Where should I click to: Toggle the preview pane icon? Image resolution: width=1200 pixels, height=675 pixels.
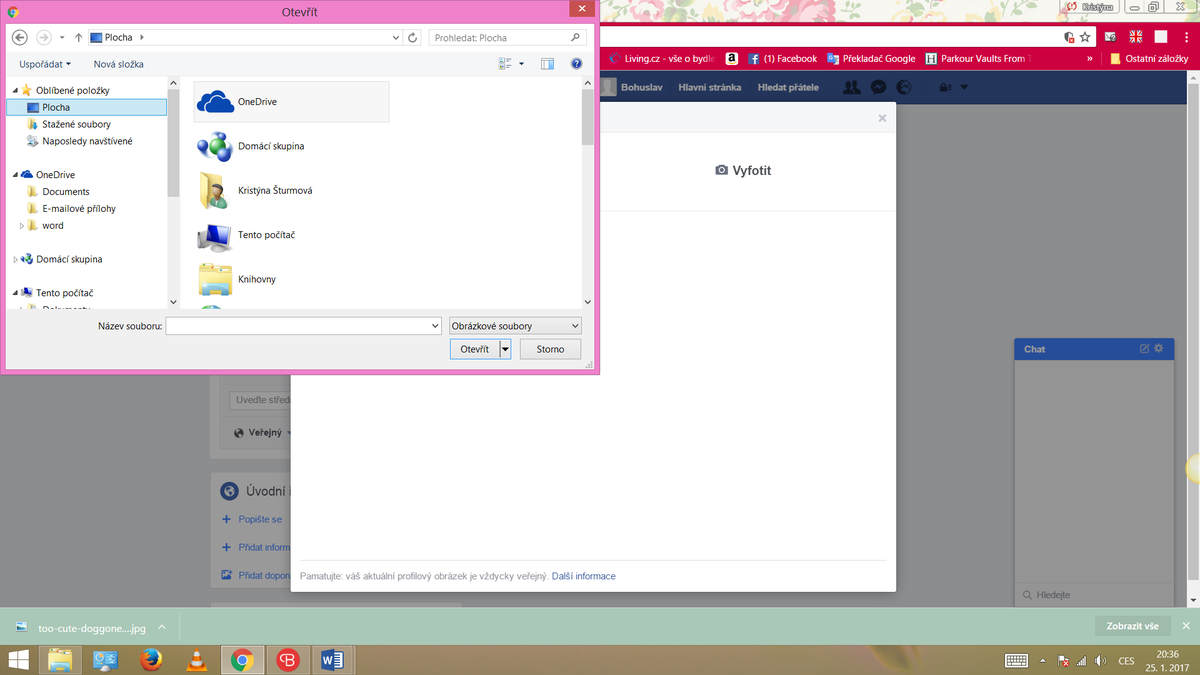click(547, 64)
